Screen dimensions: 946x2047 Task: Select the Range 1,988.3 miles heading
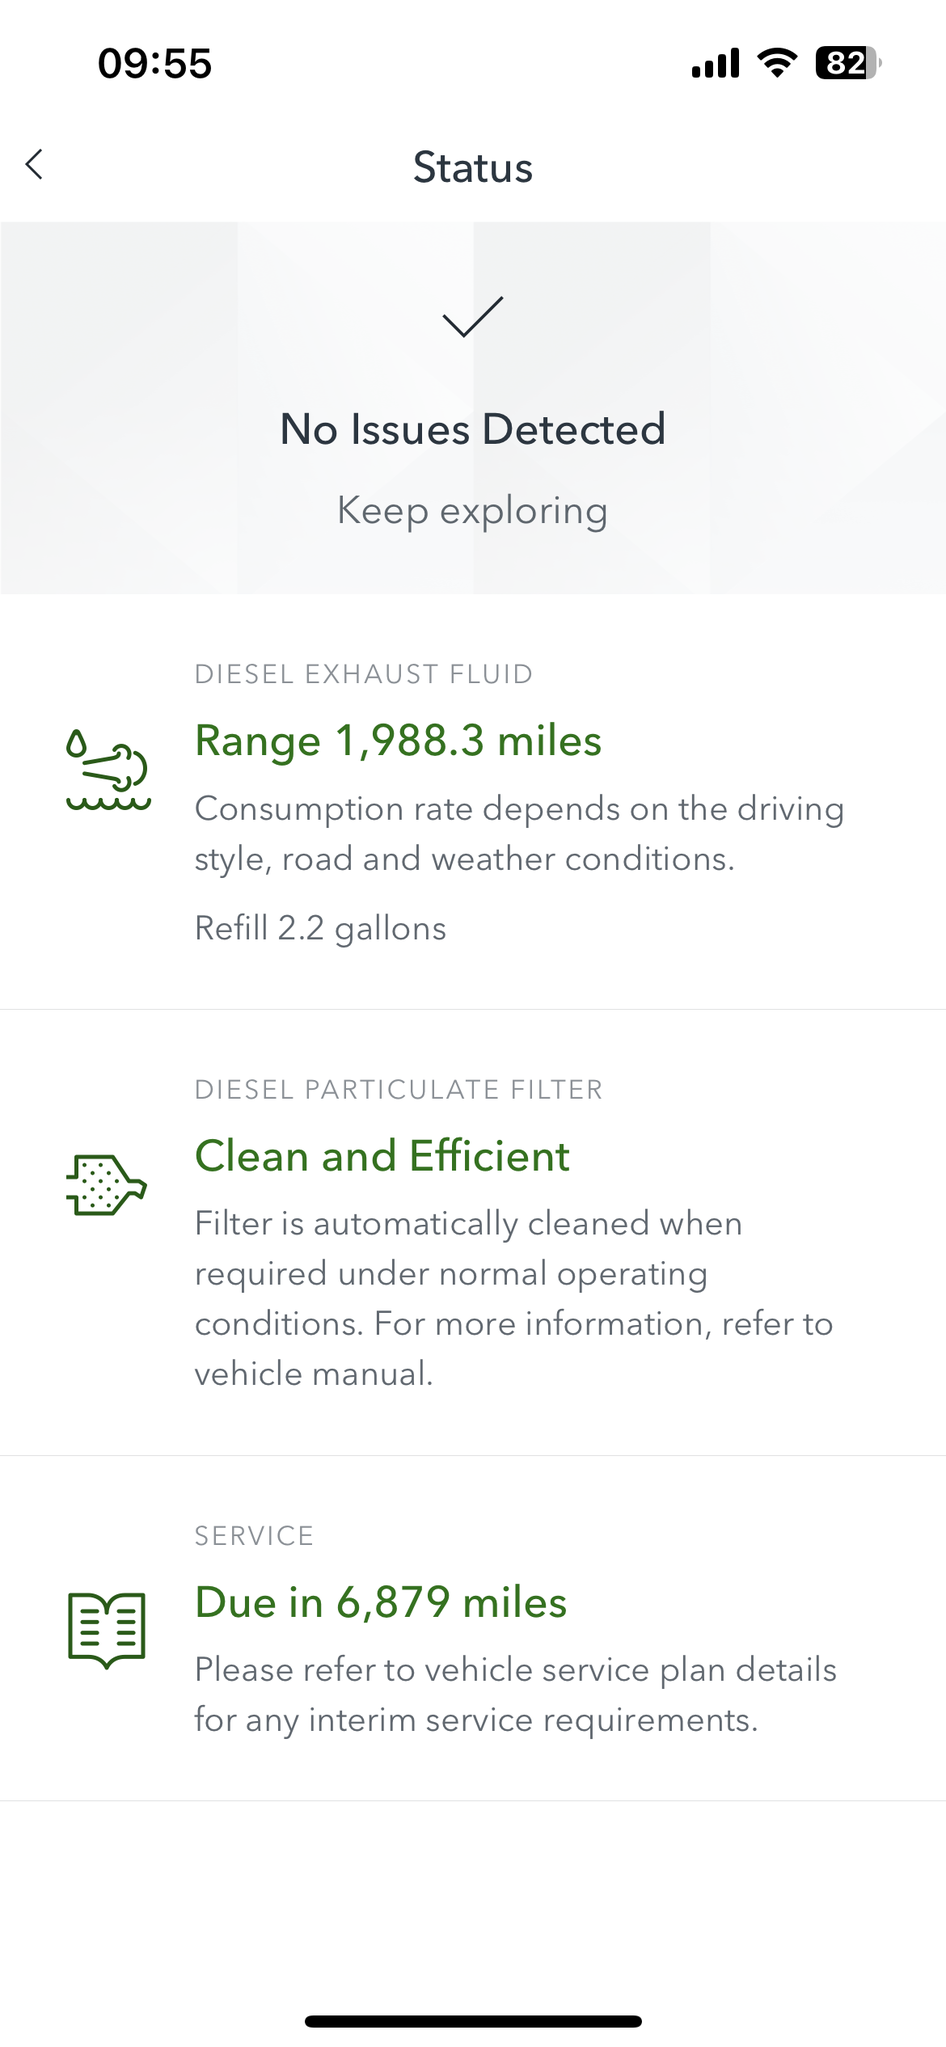(x=398, y=741)
